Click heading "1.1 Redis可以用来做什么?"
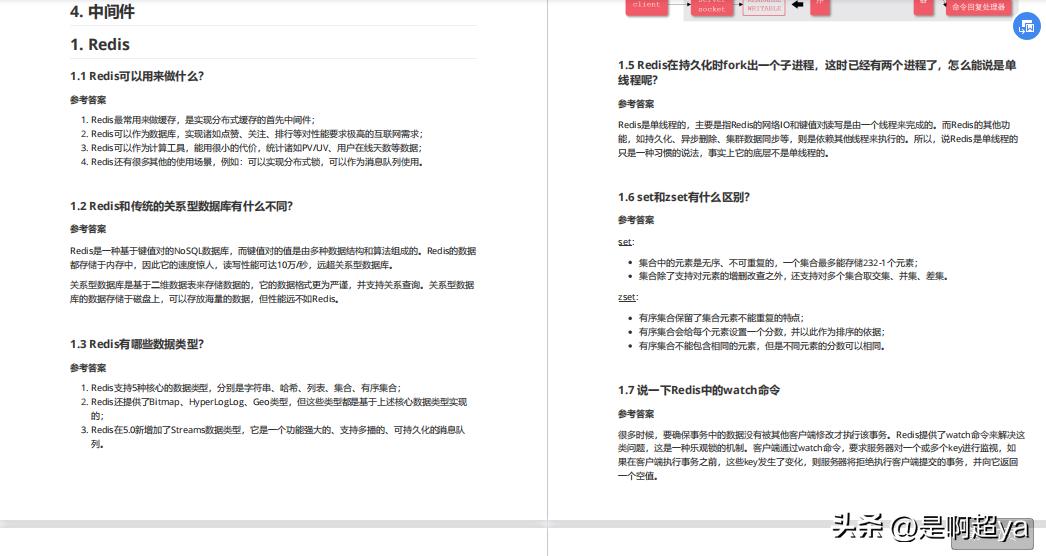 (x=137, y=76)
